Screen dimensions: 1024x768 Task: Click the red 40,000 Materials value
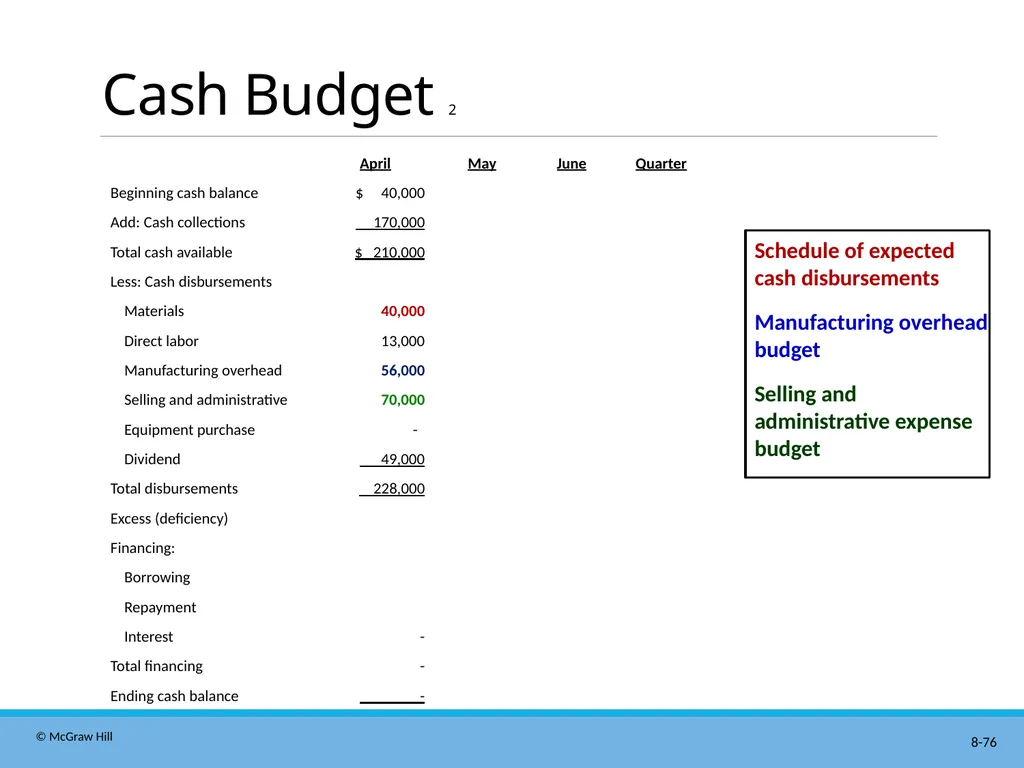pos(403,312)
